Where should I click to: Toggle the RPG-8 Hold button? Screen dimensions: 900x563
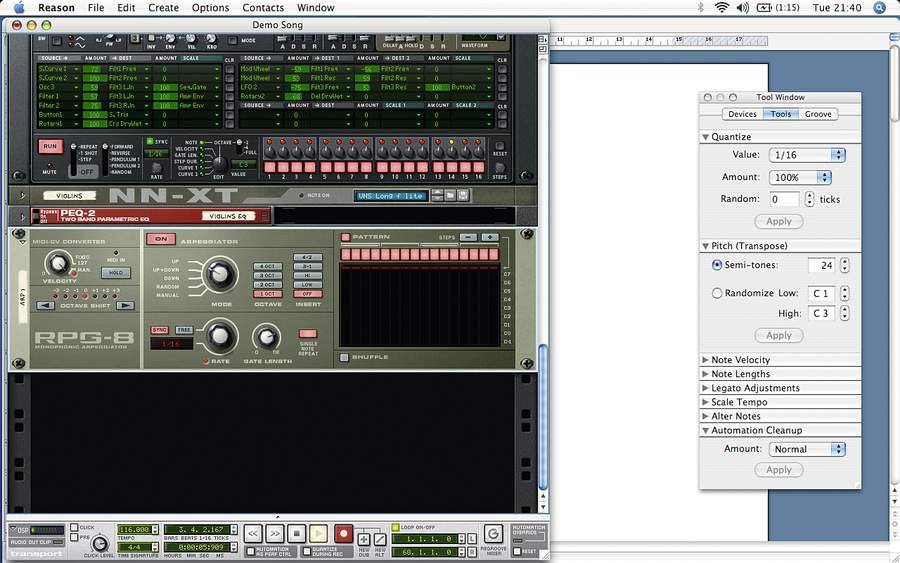click(116, 273)
